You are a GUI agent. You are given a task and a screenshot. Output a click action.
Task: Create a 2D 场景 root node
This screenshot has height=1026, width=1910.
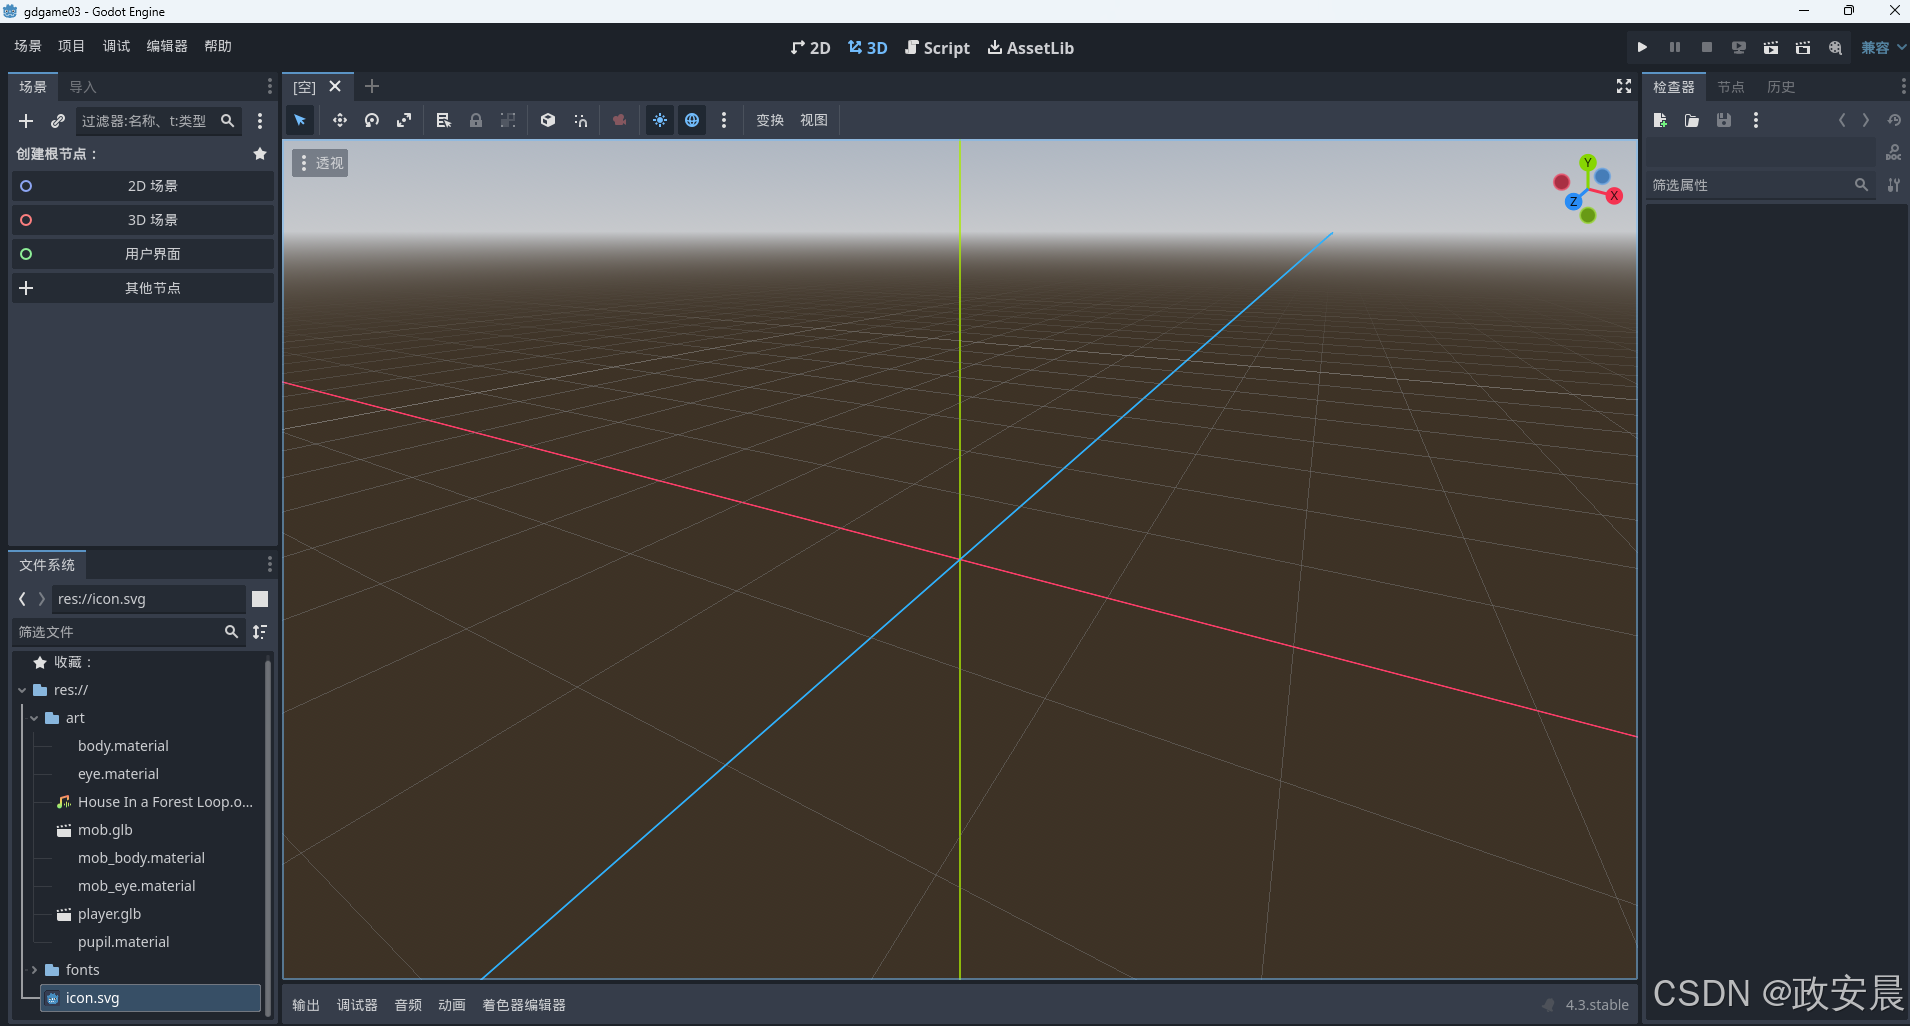(x=143, y=186)
